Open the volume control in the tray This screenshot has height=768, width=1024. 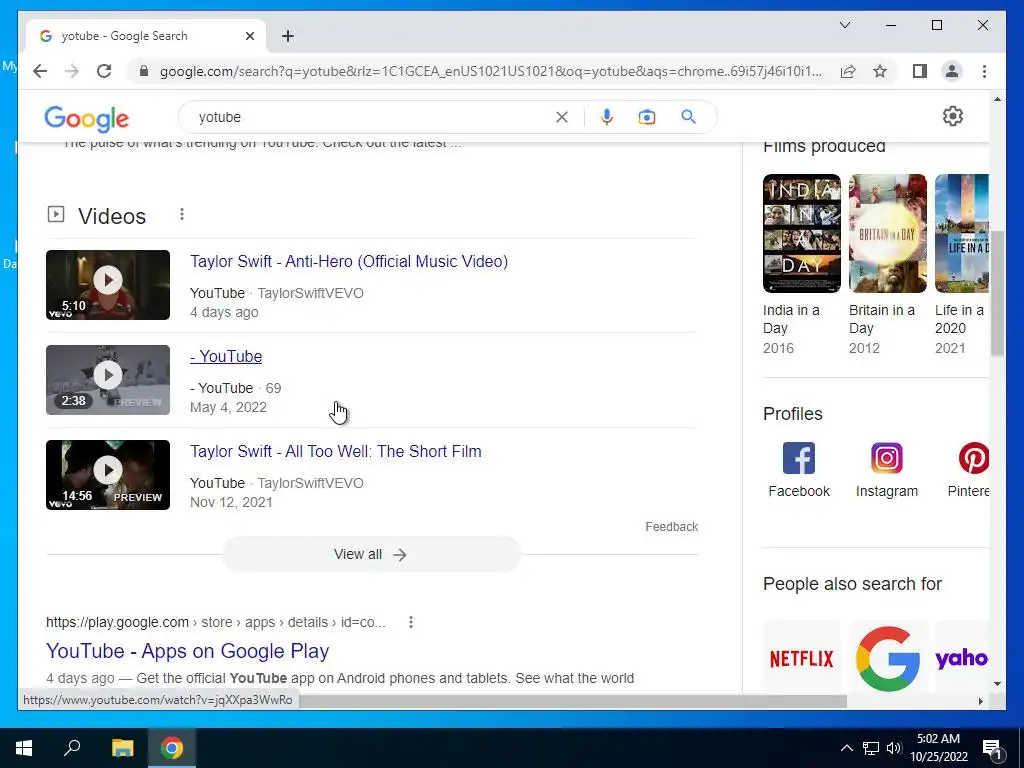click(894, 748)
